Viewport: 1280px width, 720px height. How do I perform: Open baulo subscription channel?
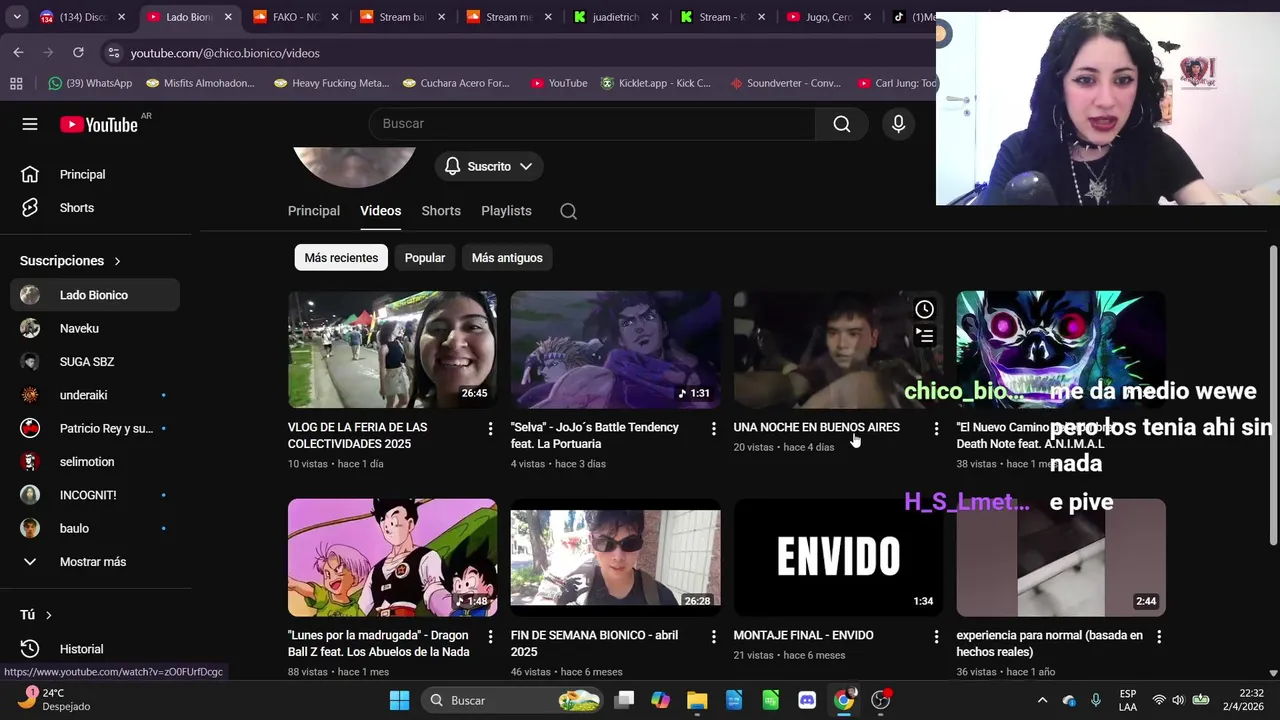click(x=95, y=528)
